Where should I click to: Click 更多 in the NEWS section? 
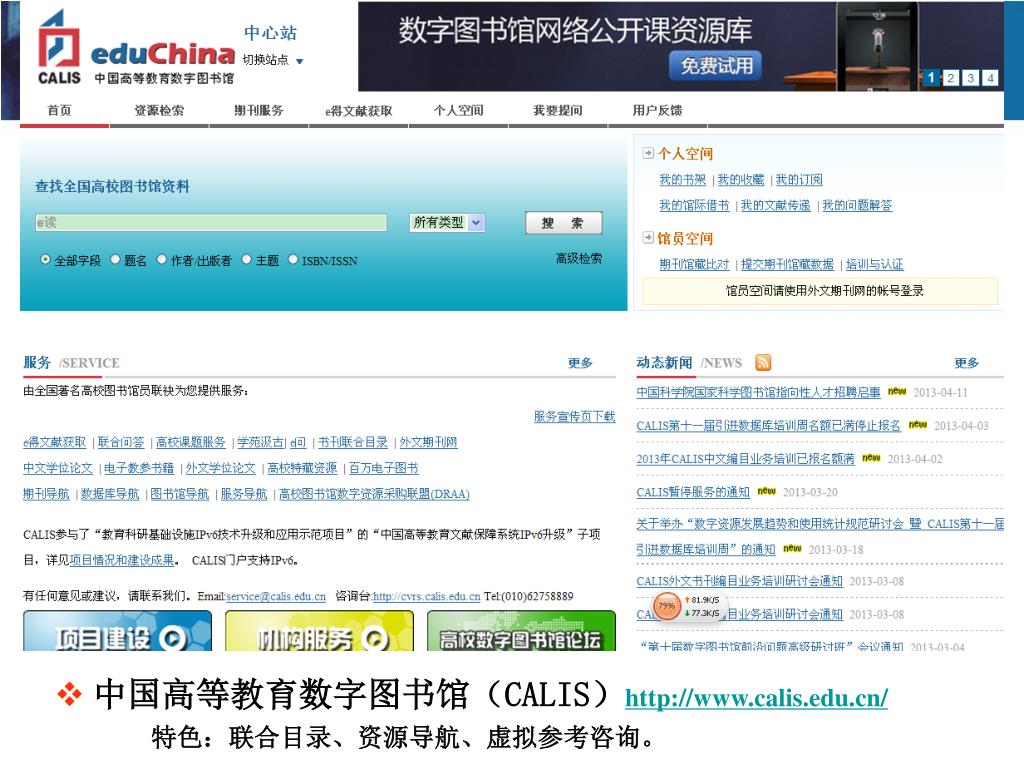[967, 363]
